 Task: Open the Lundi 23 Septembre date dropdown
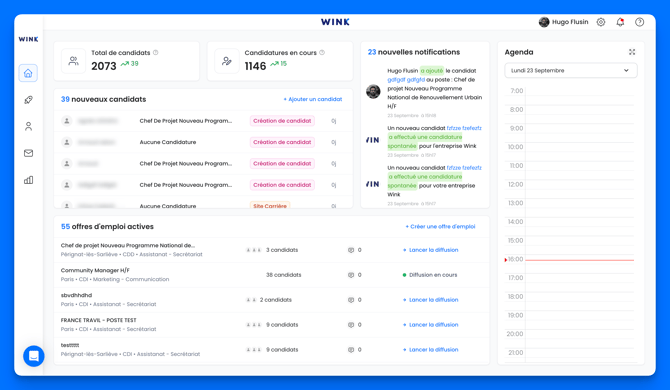point(571,70)
